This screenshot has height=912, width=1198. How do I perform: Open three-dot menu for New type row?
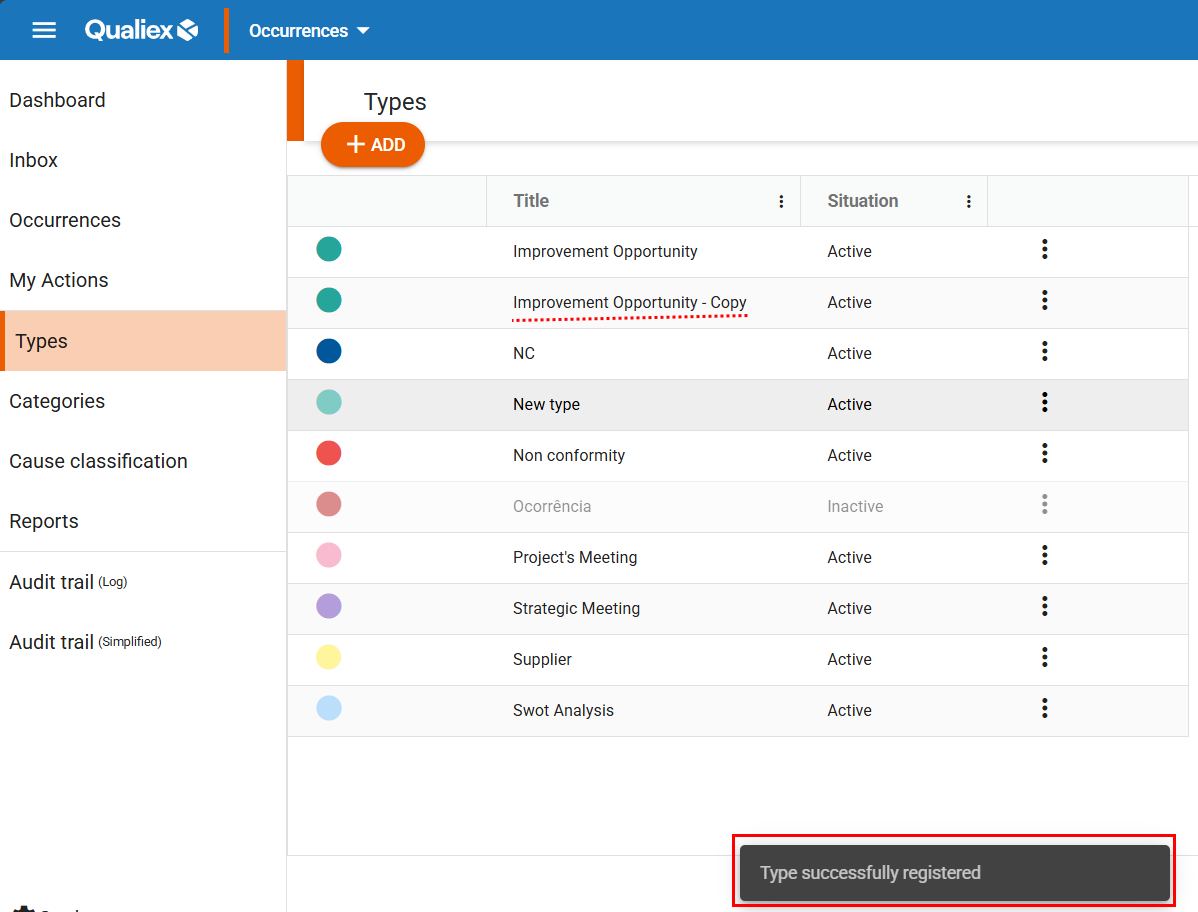click(x=1044, y=403)
